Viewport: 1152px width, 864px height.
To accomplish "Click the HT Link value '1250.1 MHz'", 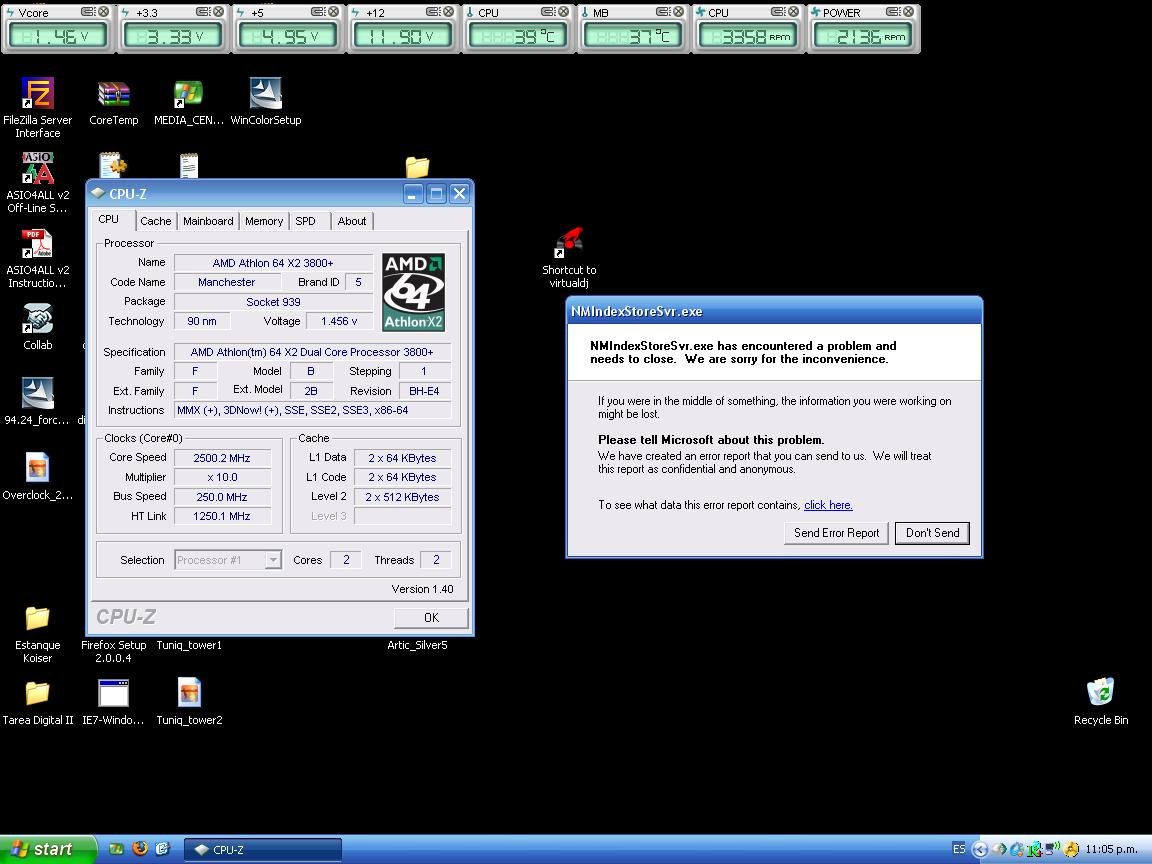I will 222,516.
